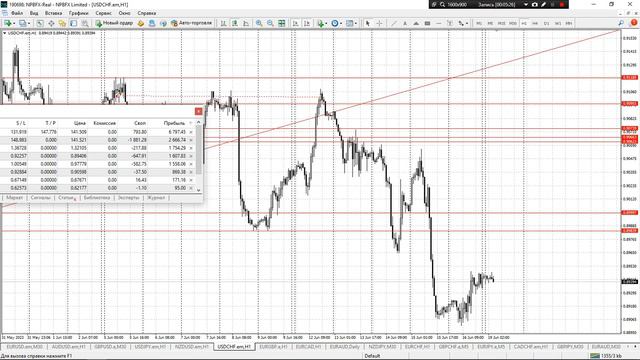The width and height of the screenshot is (640, 360).
Task: Expand the arrows objects dropdown
Action: click(x=467, y=23)
